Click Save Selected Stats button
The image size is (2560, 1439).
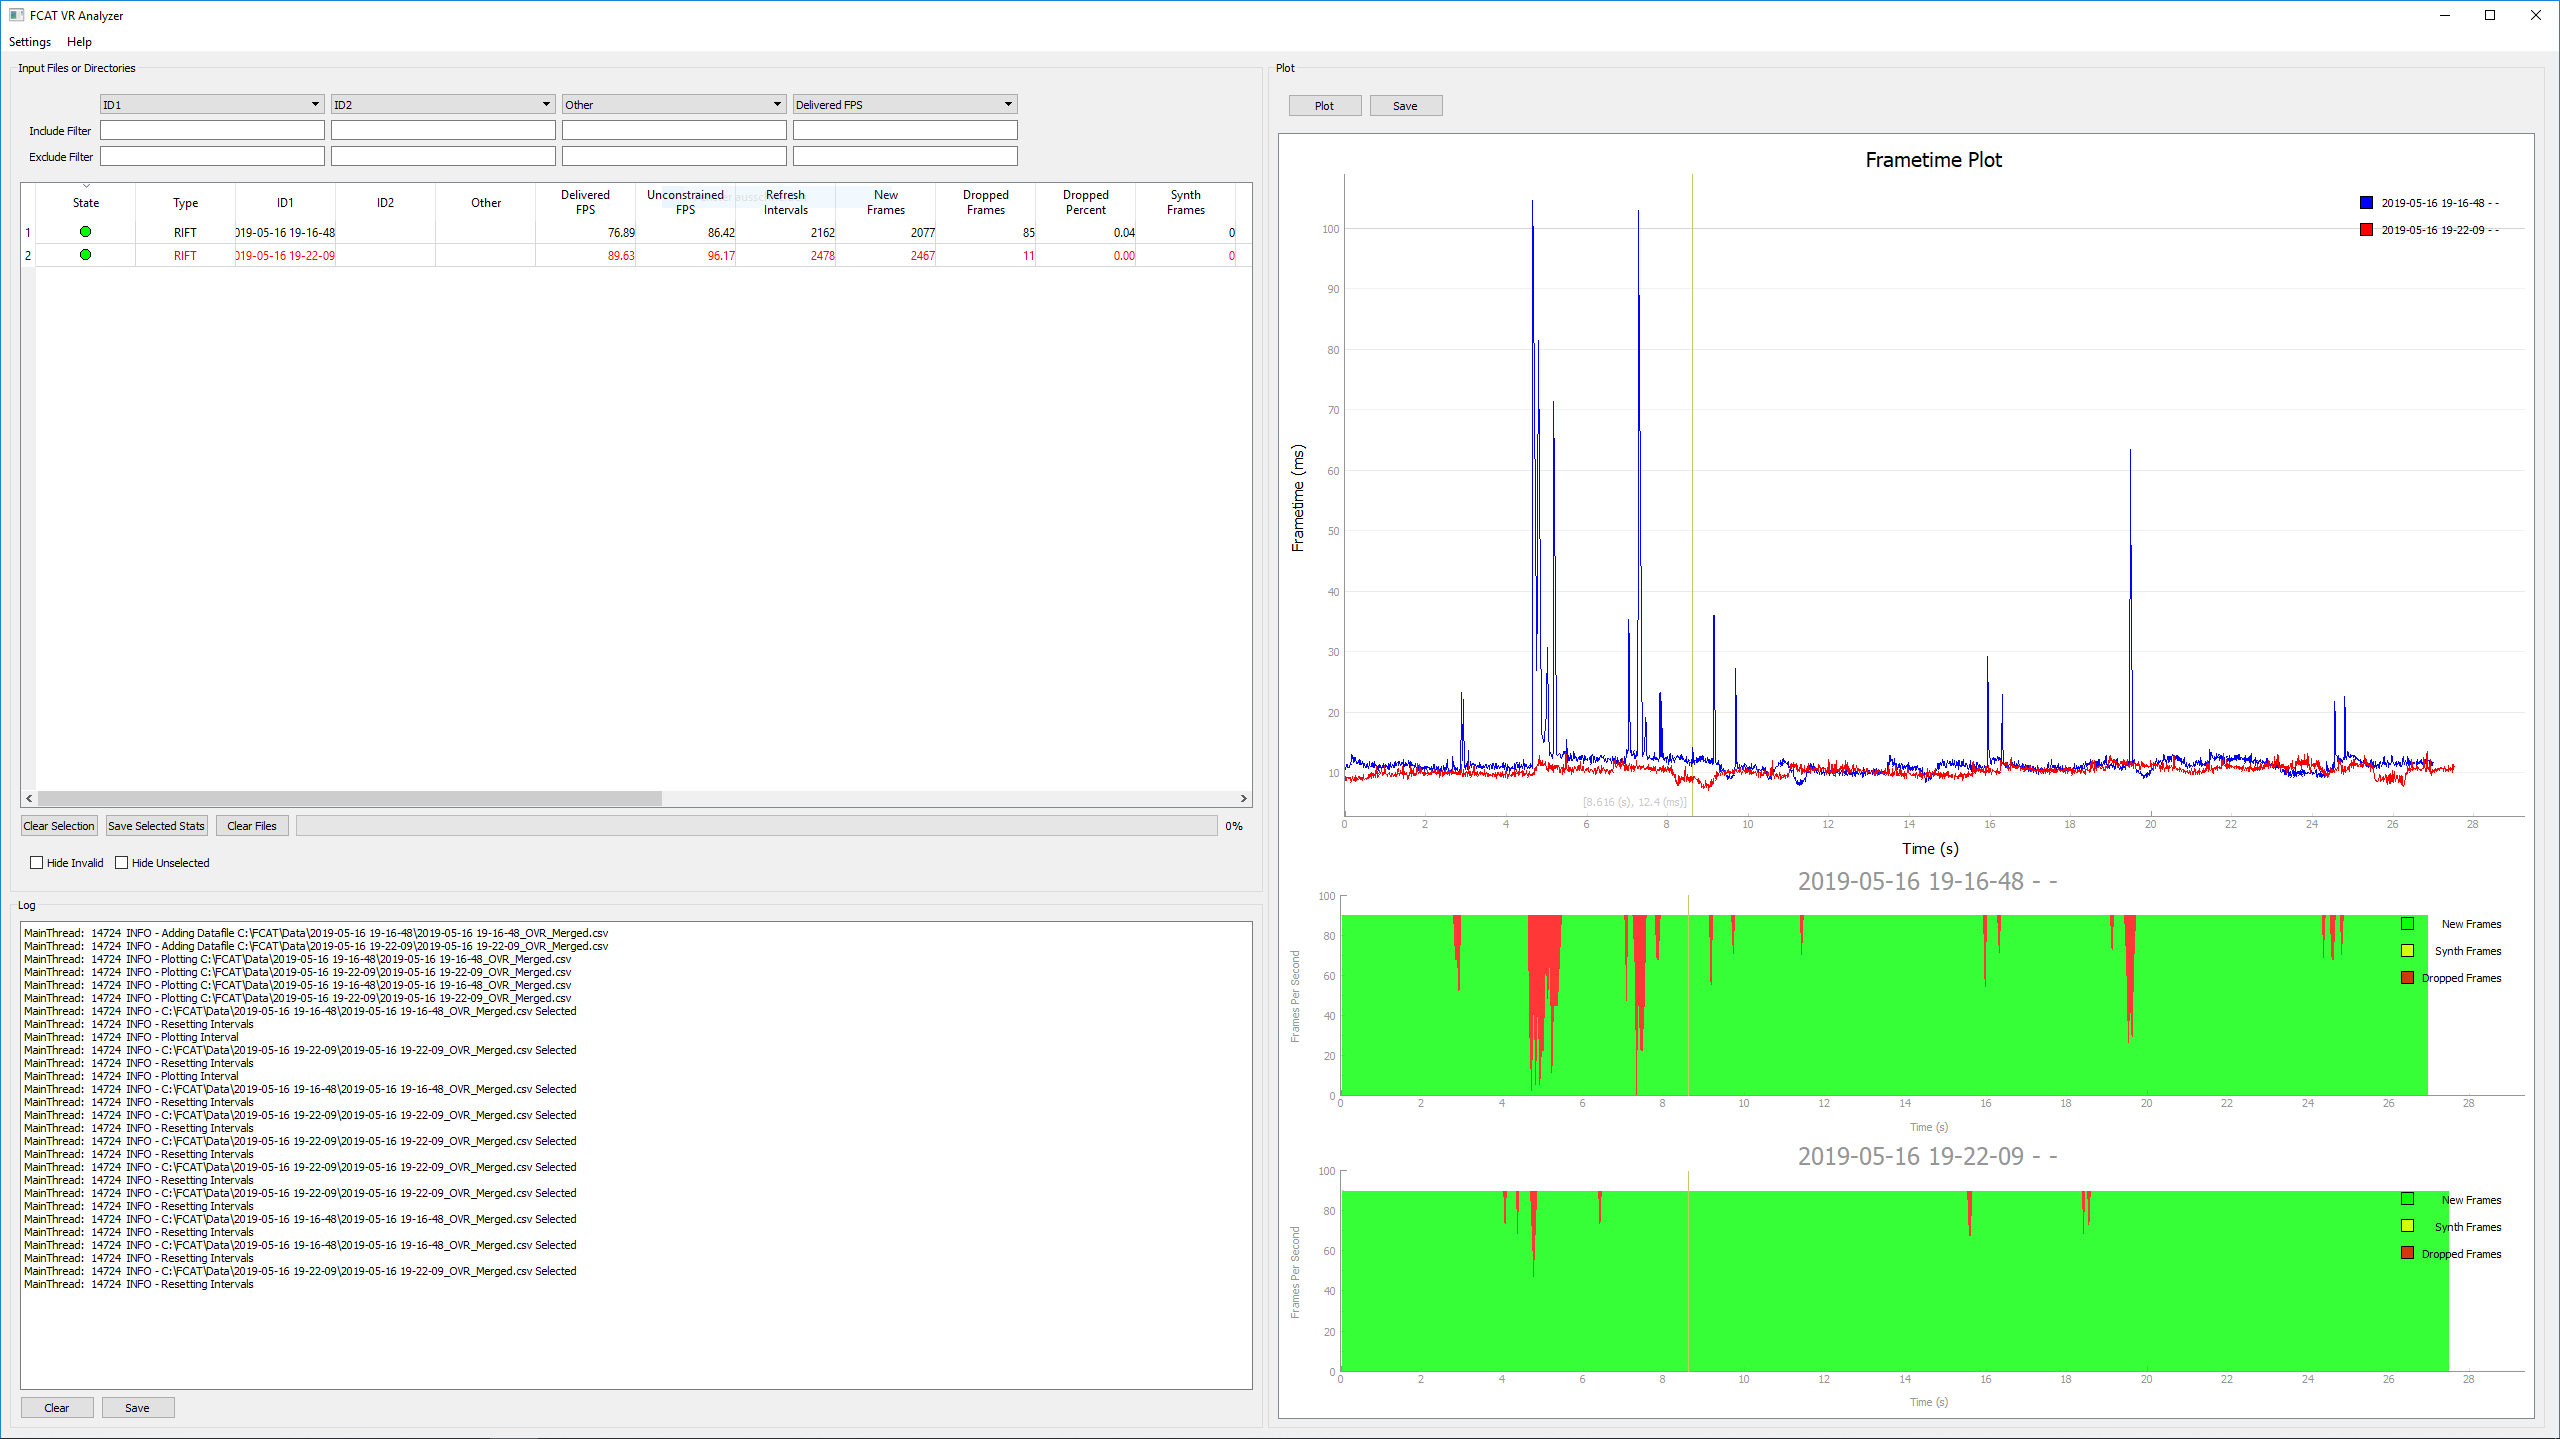[x=156, y=826]
